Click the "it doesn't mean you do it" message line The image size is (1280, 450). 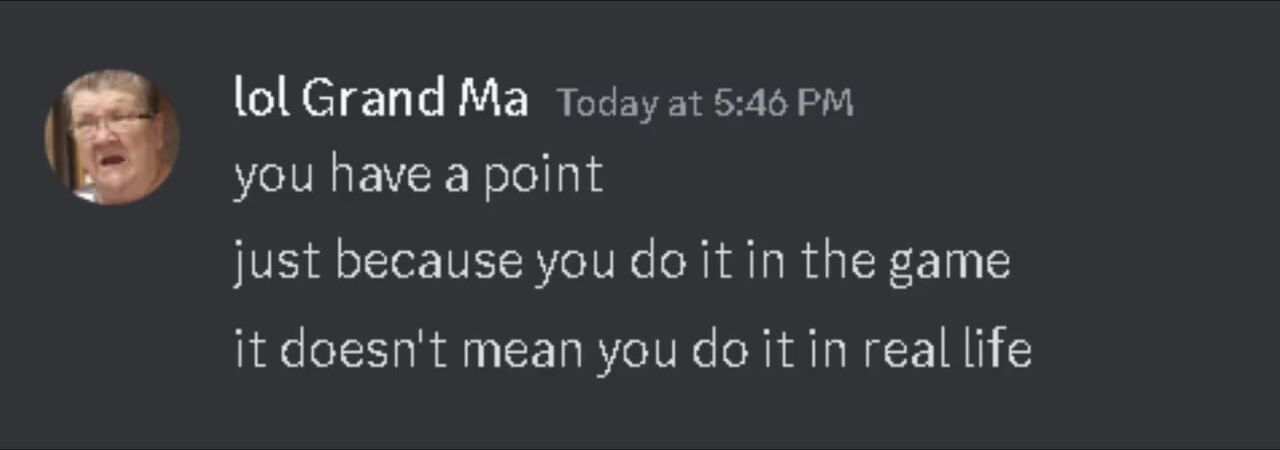tap(632, 350)
